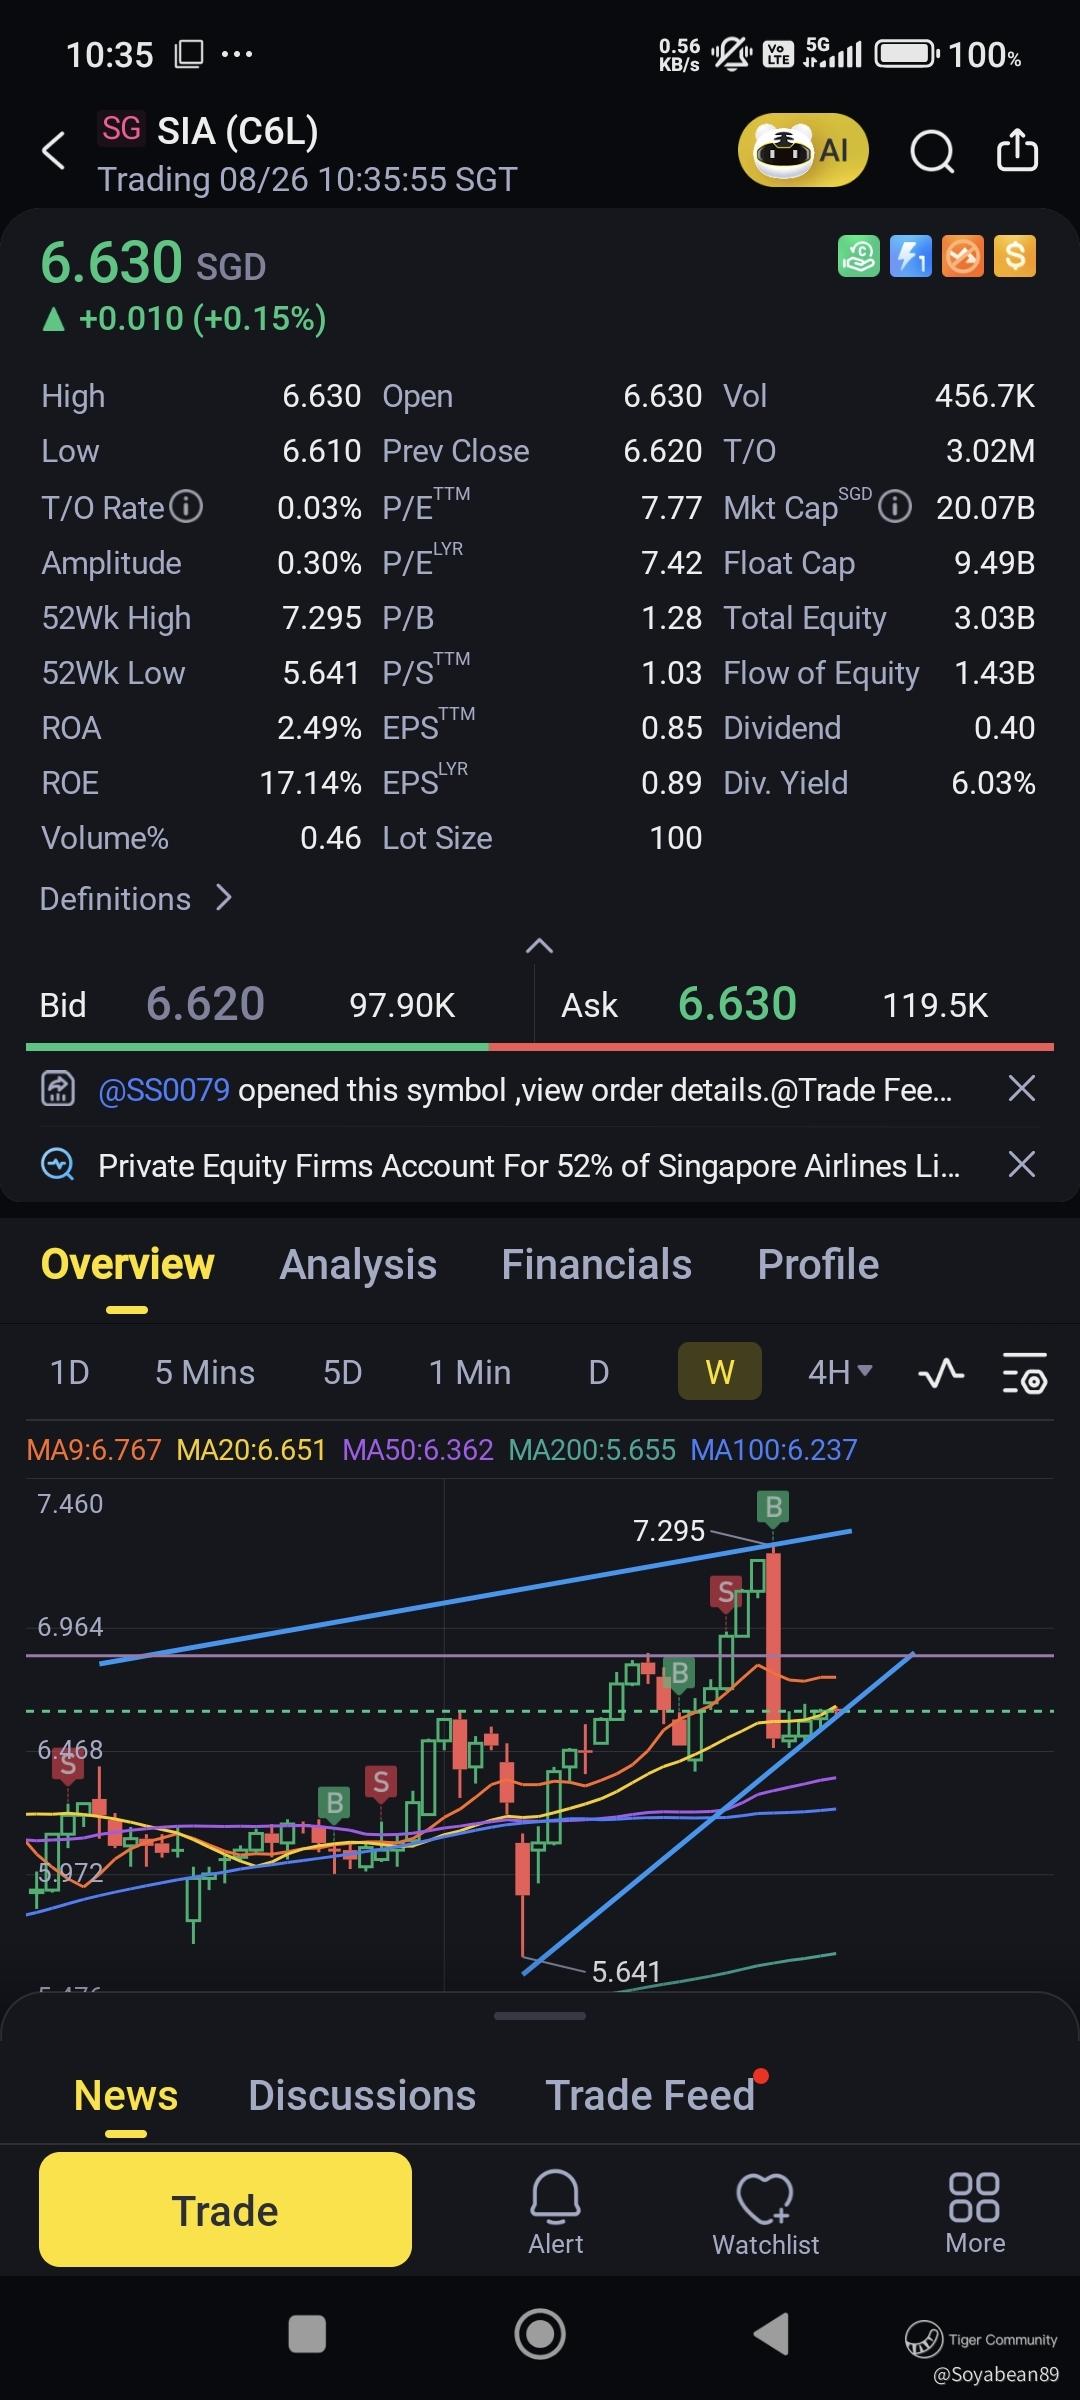Tap MA100:6.237 indicator label
Screen dimensions: 1080x2400
(774, 1450)
